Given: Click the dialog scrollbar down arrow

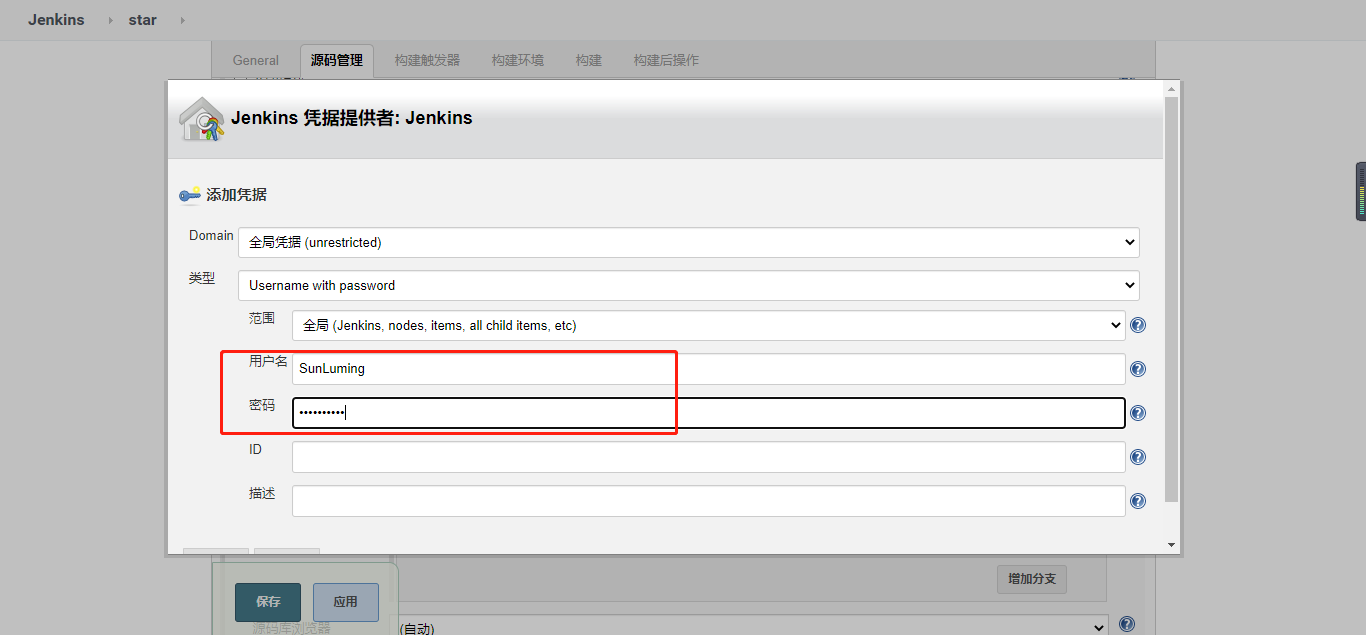Looking at the screenshot, I should click(1172, 545).
